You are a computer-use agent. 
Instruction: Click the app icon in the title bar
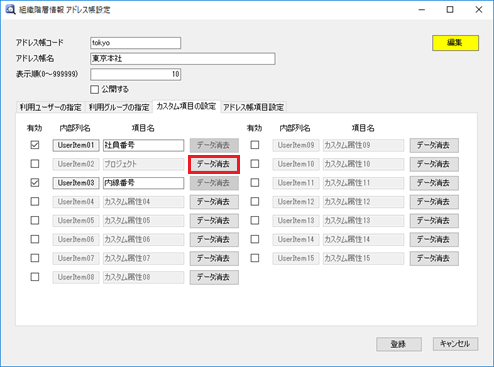[10, 9]
